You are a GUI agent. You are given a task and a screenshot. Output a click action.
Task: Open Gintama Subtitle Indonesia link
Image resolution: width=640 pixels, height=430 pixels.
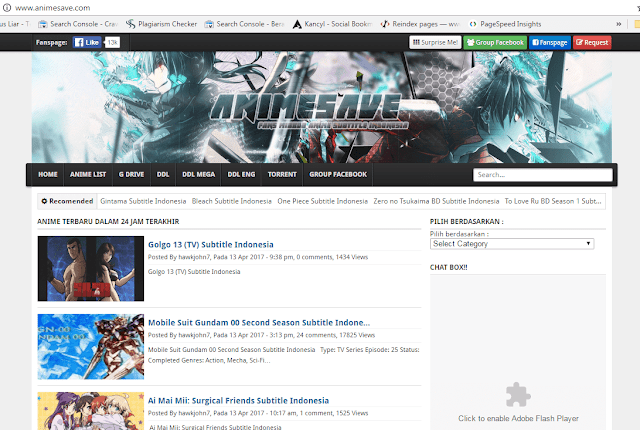(143, 201)
